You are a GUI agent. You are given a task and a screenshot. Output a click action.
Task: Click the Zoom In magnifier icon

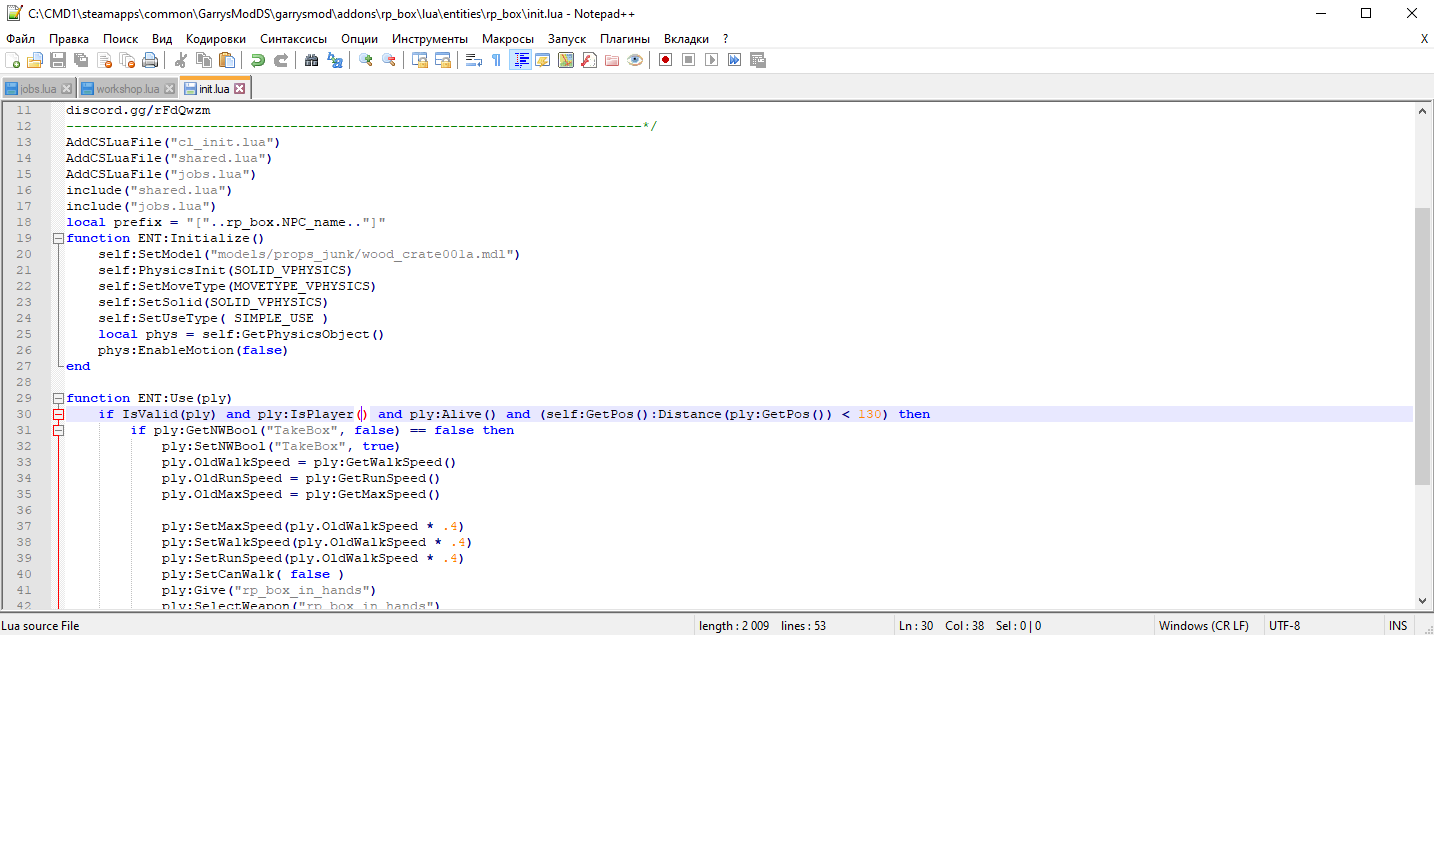pos(366,60)
